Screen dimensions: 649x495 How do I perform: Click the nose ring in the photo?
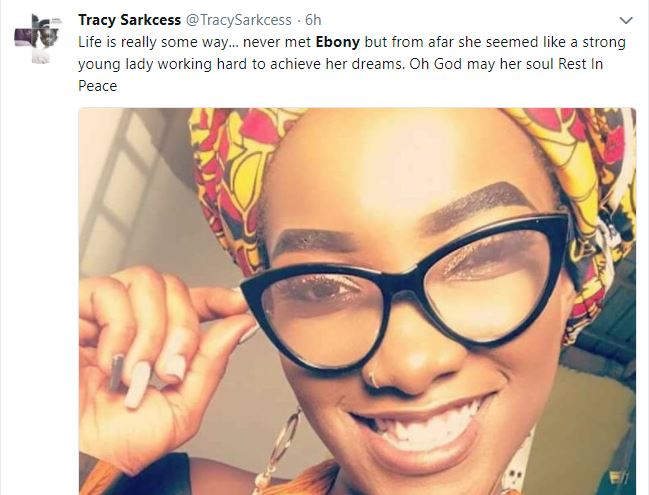pos(373,380)
